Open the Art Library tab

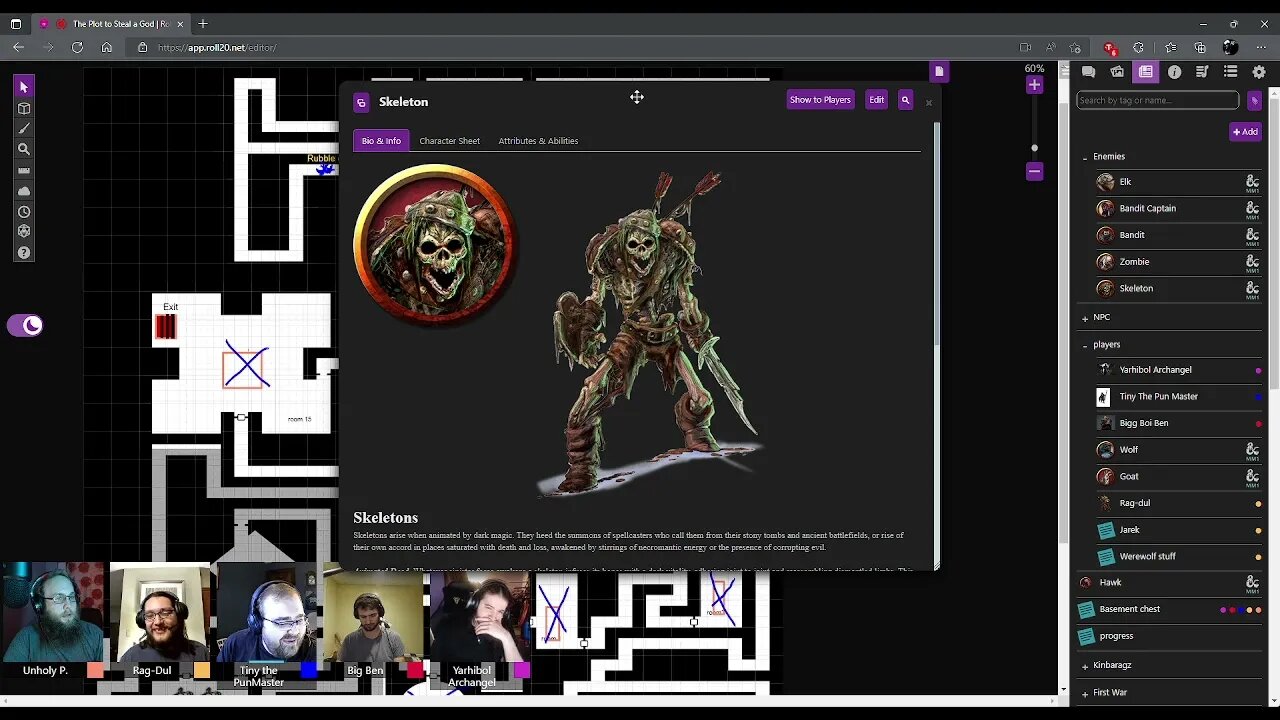click(x=1117, y=72)
